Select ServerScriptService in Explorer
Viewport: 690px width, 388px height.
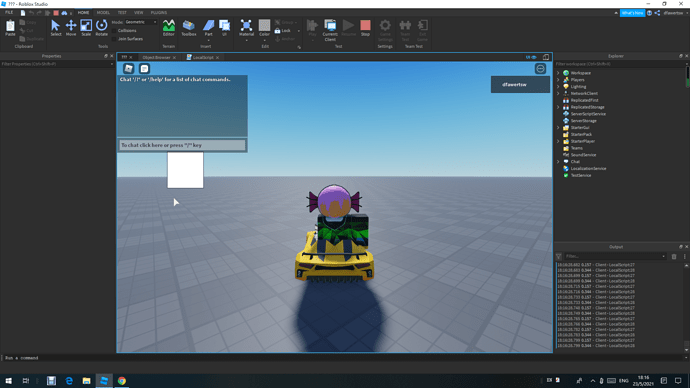click(588, 114)
